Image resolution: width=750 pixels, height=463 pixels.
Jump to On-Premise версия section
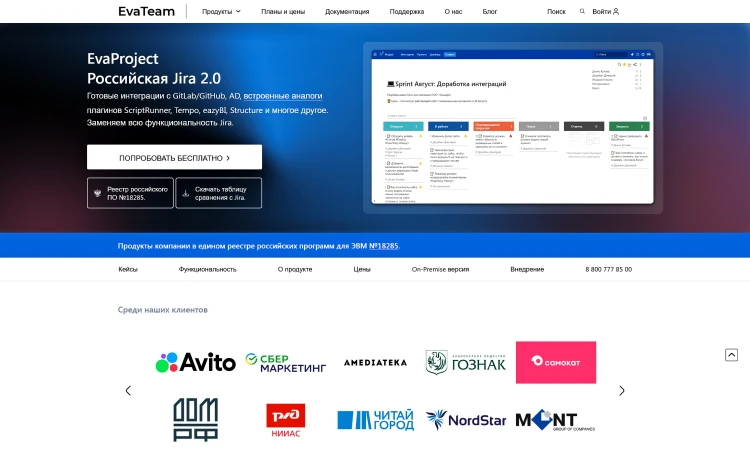pos(440,269)
